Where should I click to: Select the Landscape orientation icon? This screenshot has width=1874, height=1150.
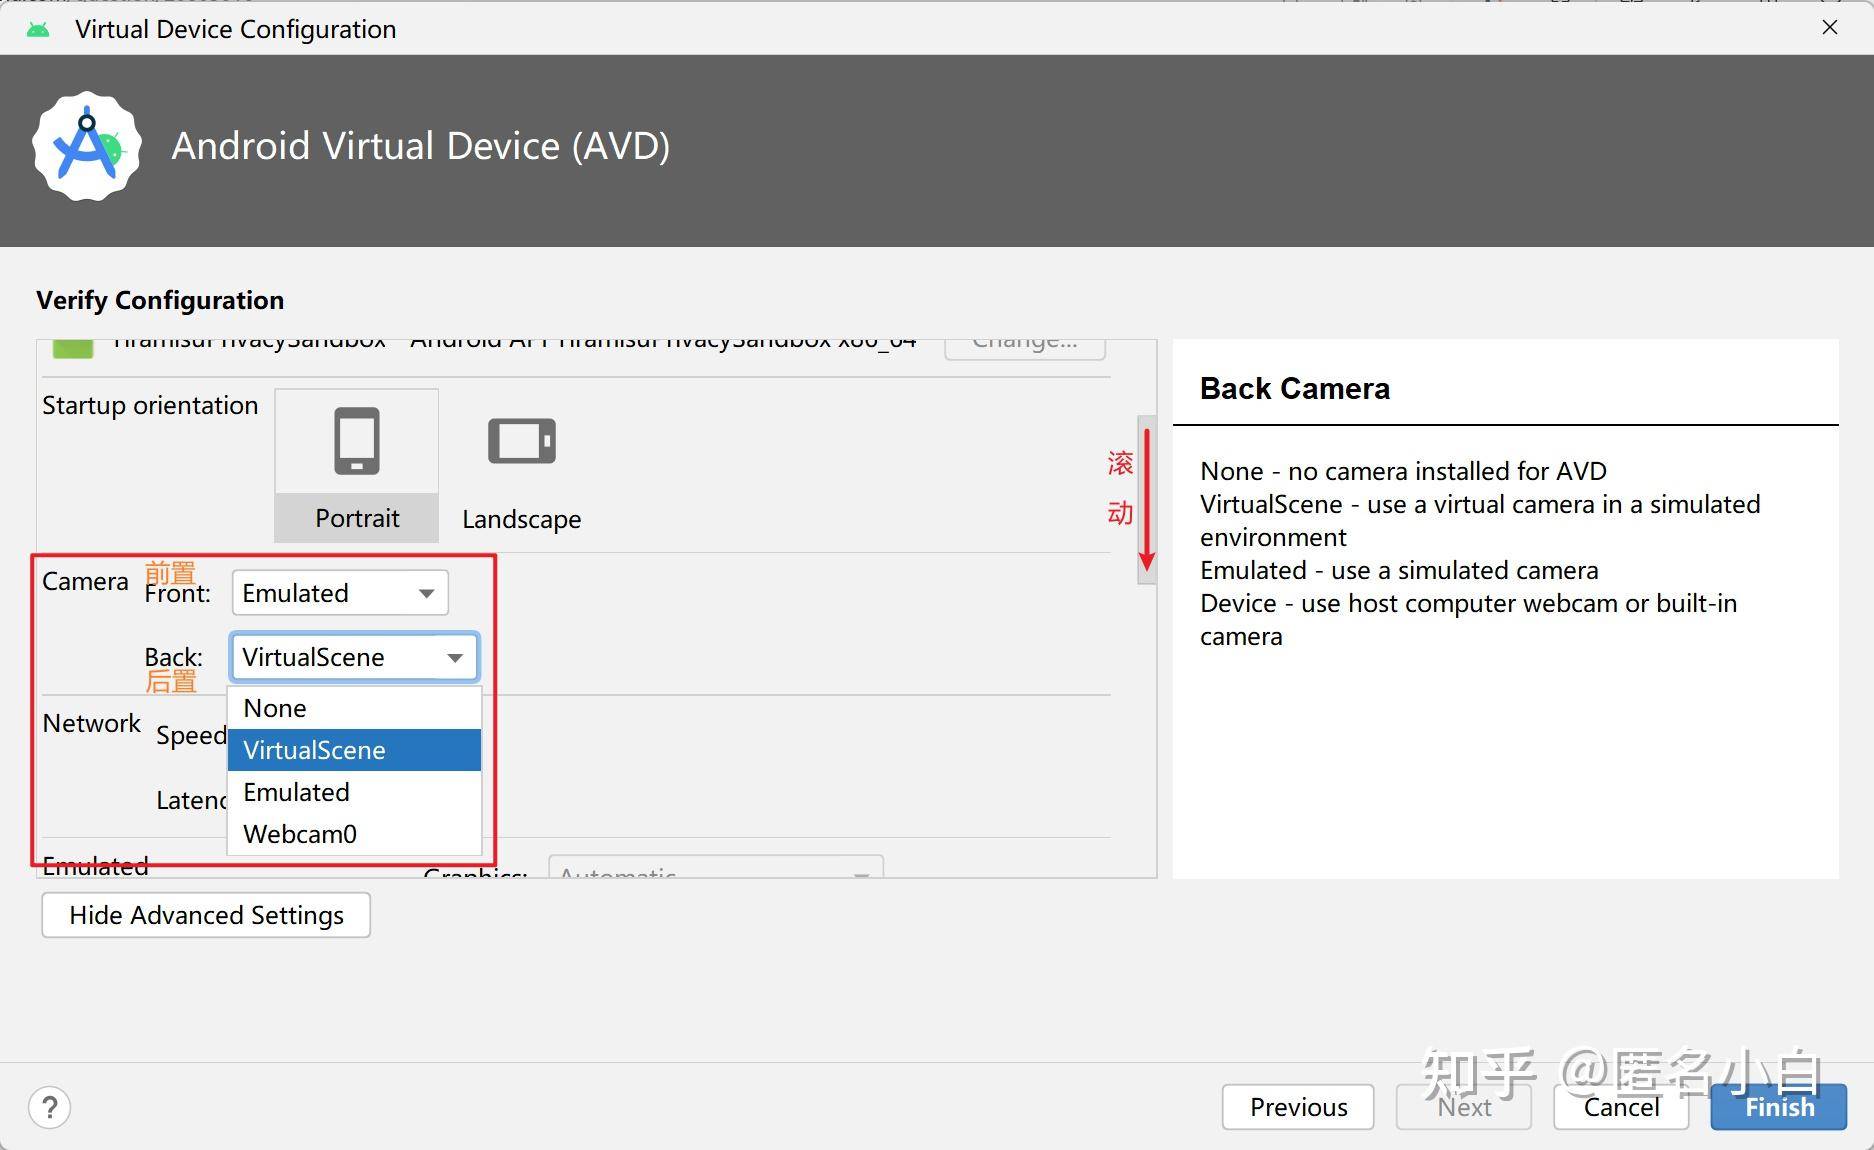click(521, 441)
